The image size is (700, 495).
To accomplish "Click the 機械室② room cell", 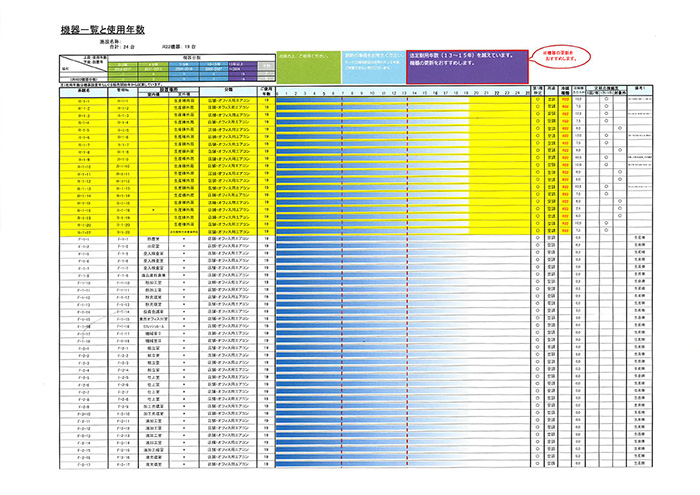I will [154, 341].
